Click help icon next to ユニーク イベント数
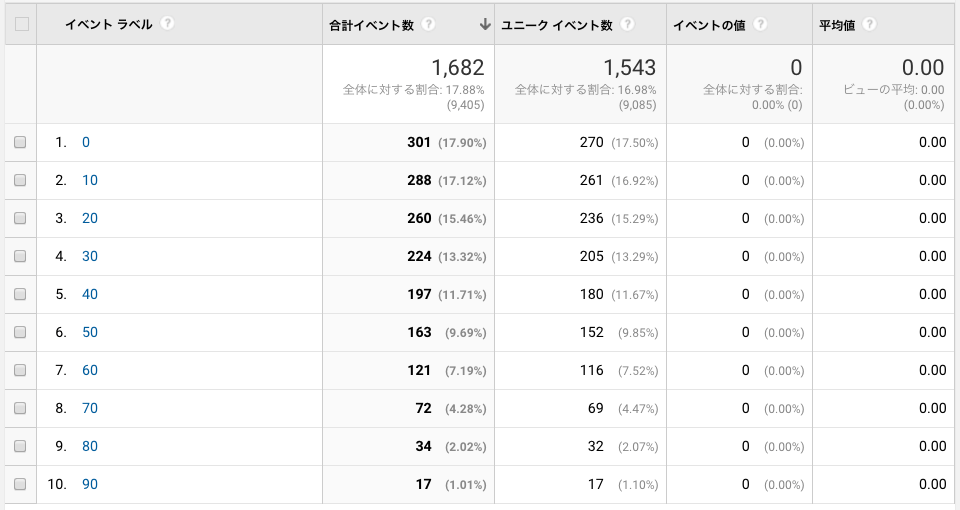 [x=628, y=24]
